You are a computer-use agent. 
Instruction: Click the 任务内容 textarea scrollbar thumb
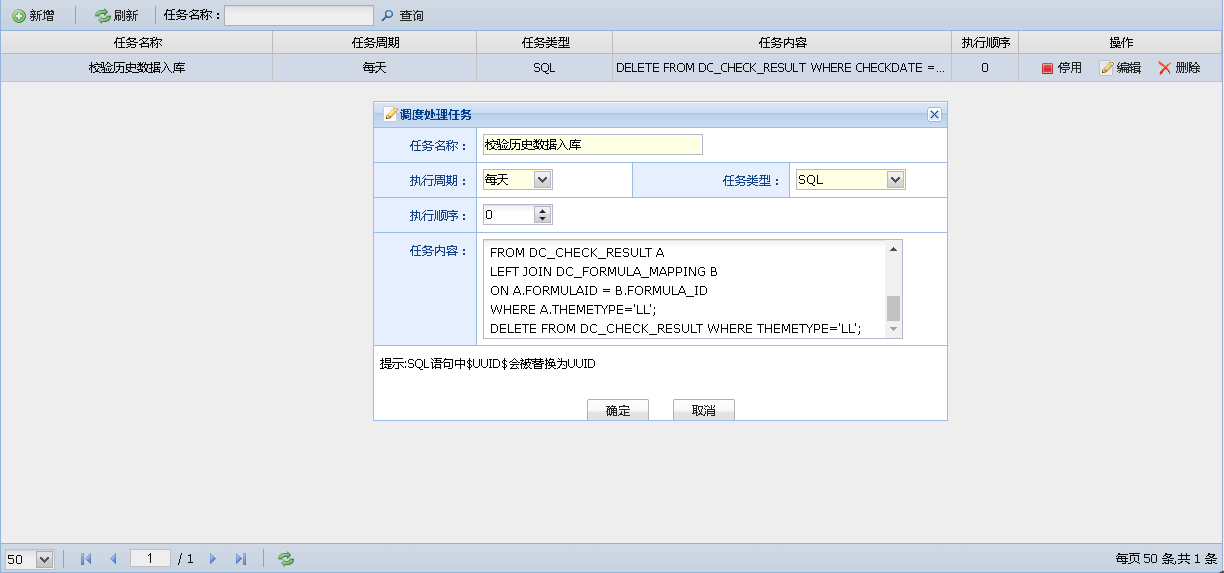893,307
